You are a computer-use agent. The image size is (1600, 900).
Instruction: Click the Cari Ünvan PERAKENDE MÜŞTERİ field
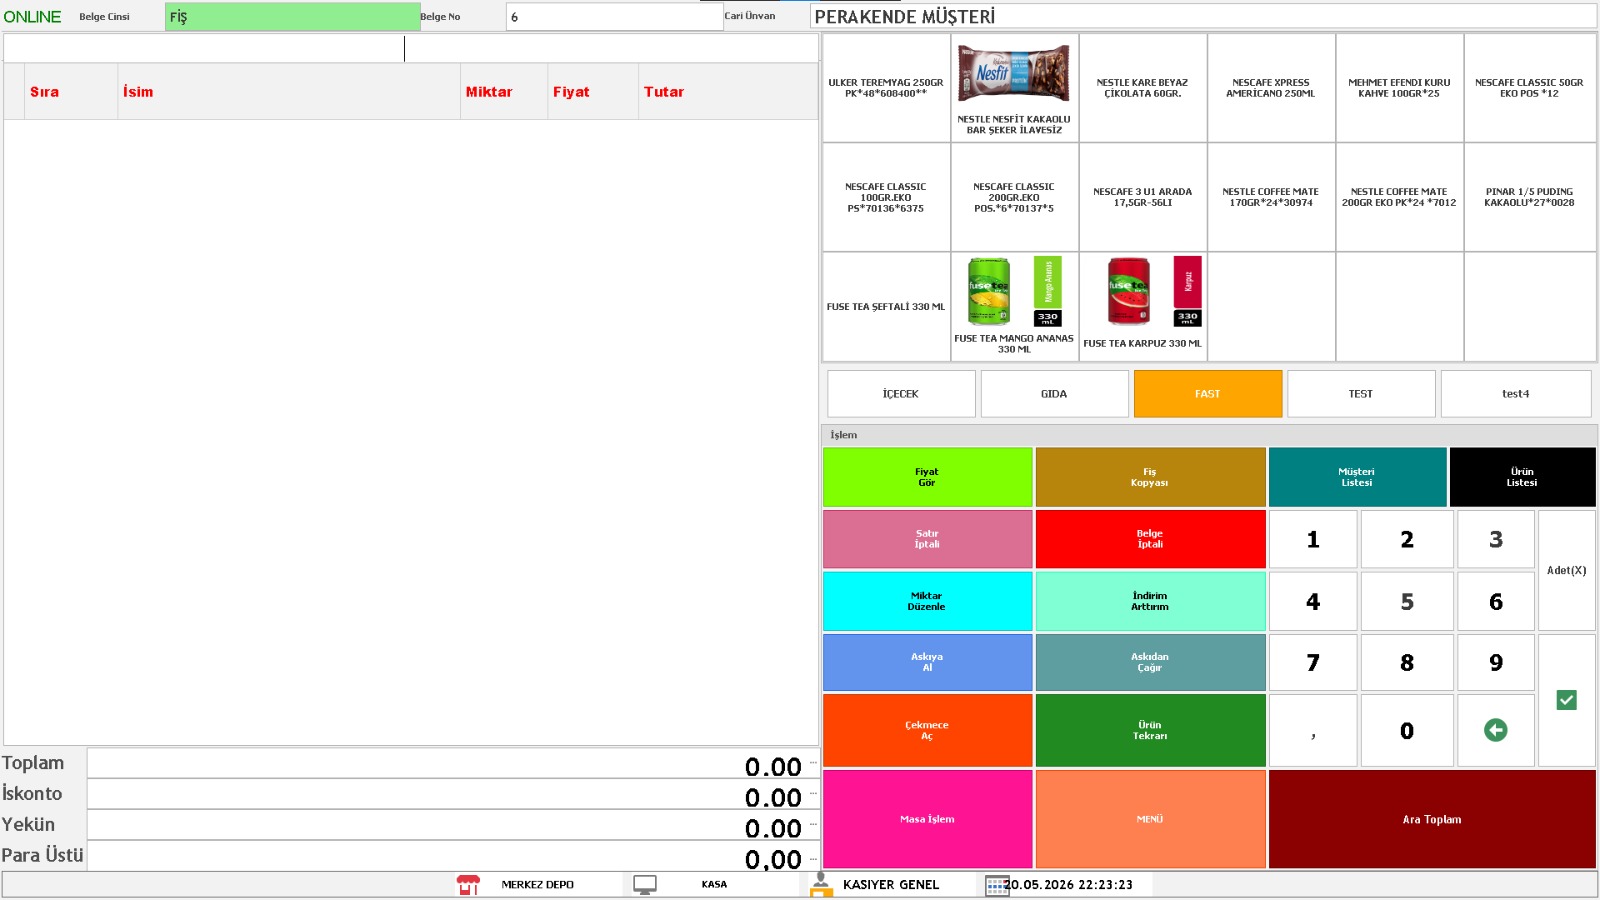click(x=1203, y=16)
